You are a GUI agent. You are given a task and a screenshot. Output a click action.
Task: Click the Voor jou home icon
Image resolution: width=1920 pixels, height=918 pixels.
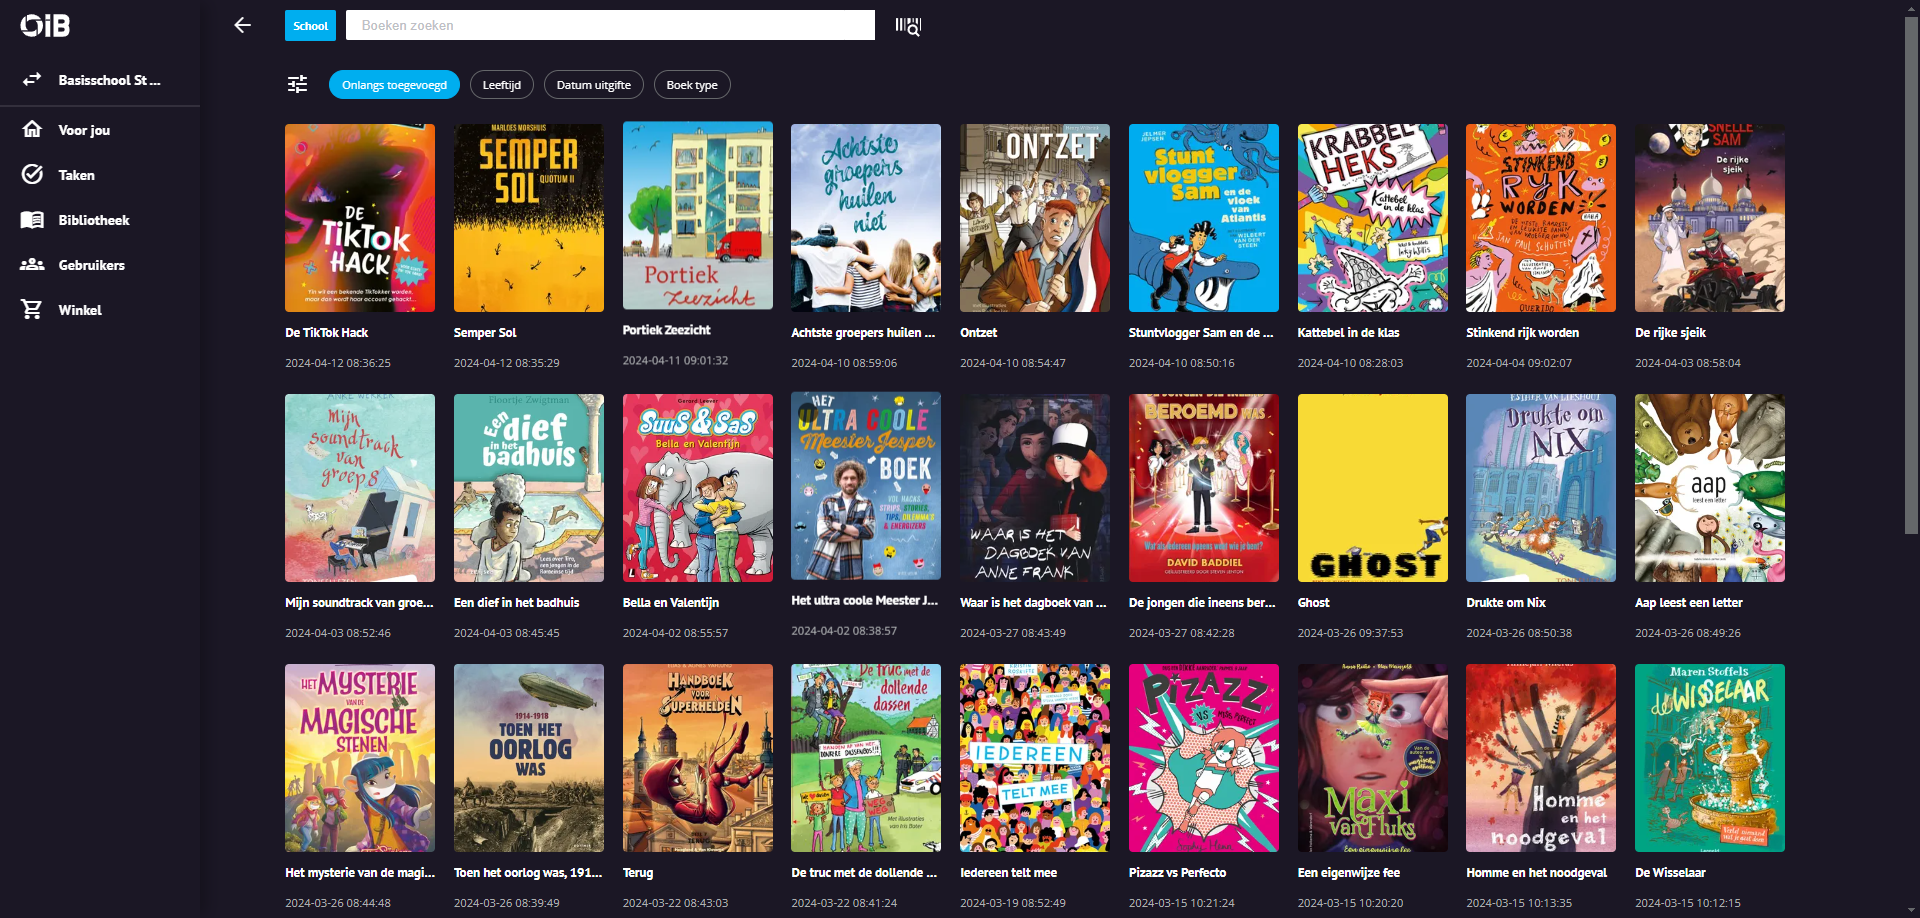point(32,129)
